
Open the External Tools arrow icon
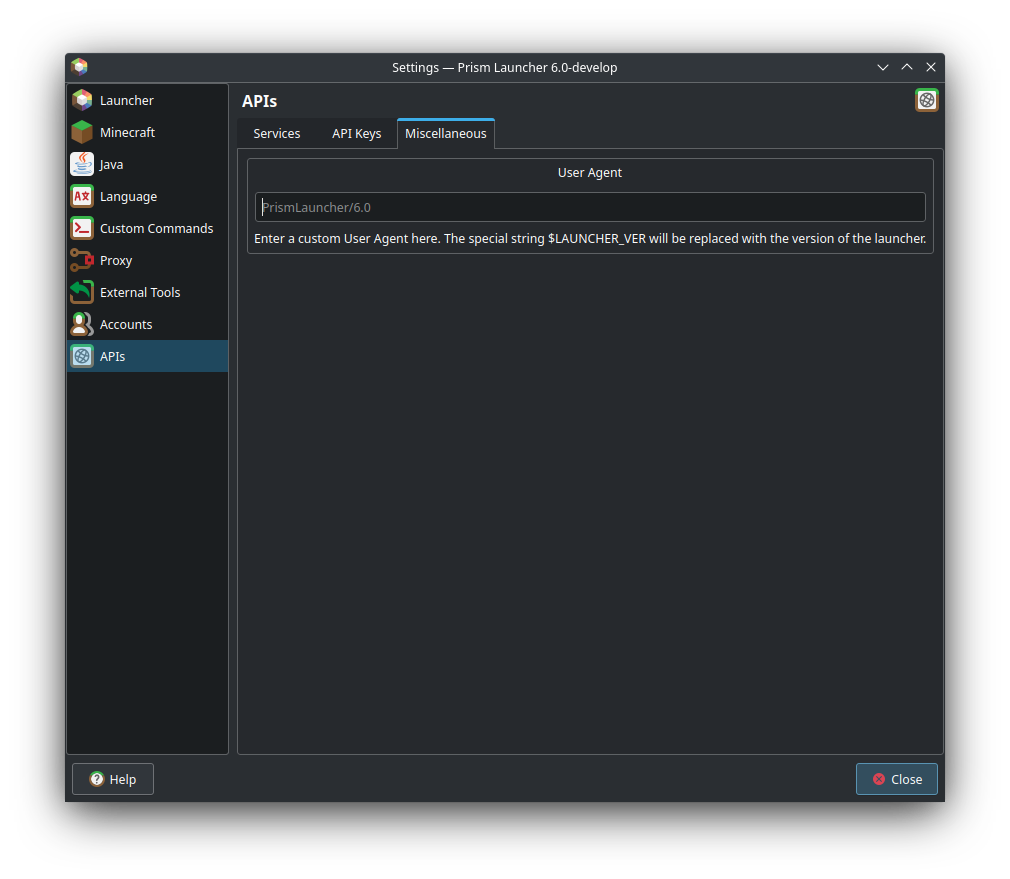pos(82,292)
